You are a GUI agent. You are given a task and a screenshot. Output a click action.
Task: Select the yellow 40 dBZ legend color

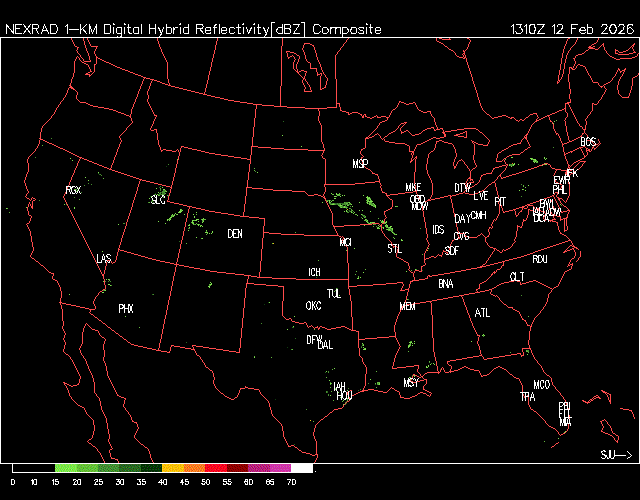[173, 468]
